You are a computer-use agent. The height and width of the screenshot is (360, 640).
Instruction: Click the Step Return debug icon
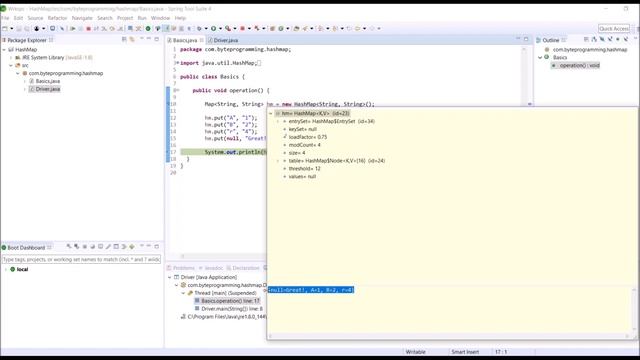click(120, 29)
